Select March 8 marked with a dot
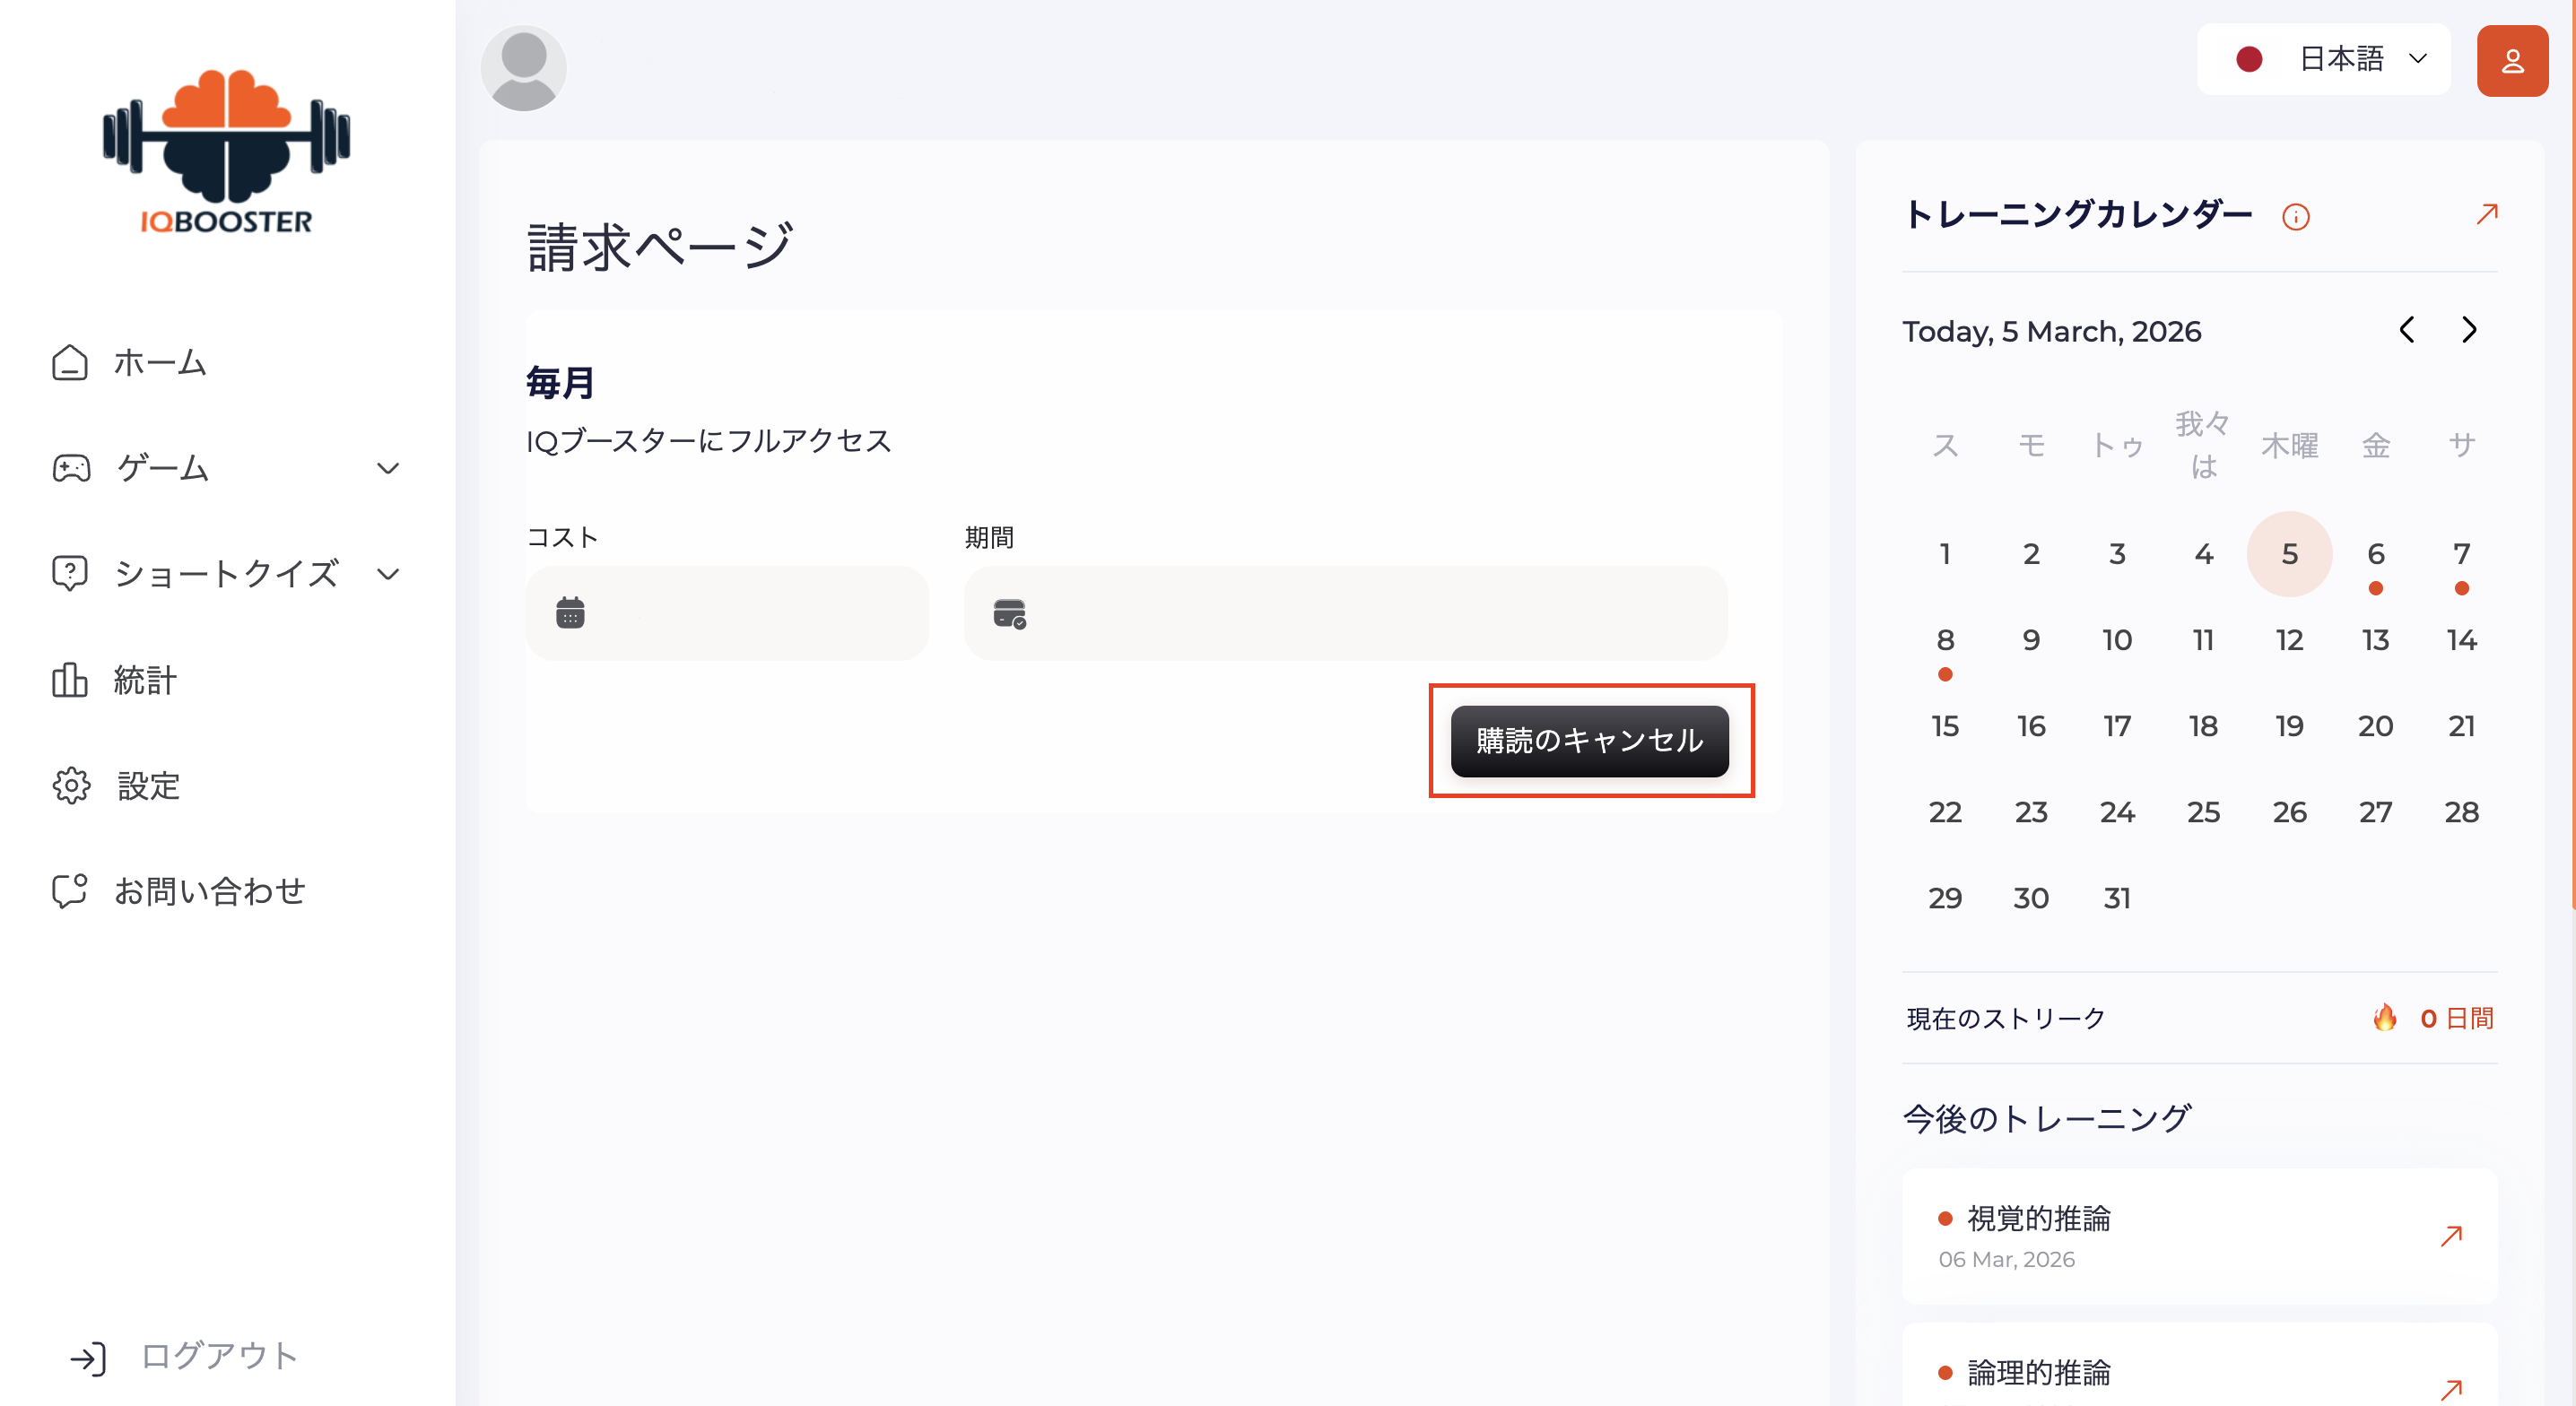The width and height of the screenshot is (2576, 1406). click(1945, 640)
